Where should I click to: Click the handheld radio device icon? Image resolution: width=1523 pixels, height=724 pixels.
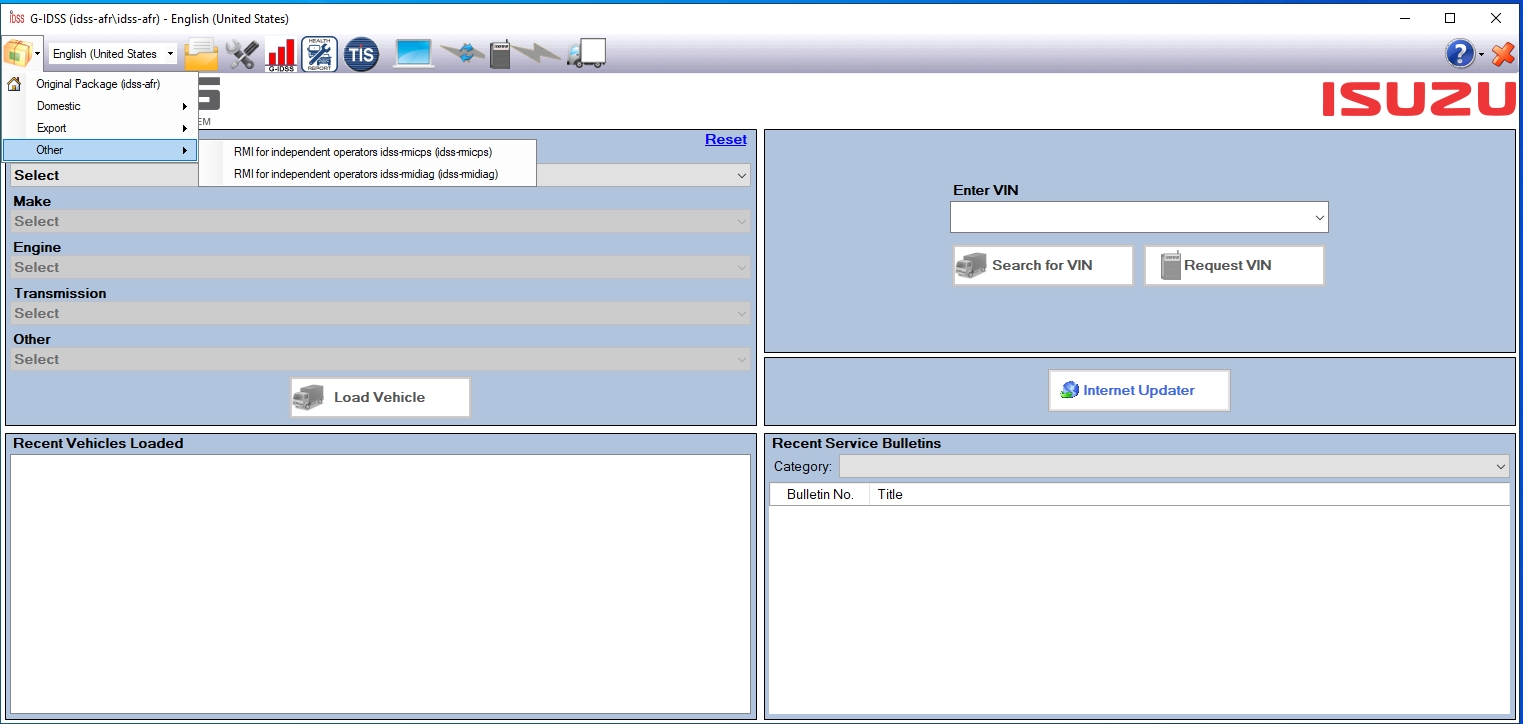500,53
